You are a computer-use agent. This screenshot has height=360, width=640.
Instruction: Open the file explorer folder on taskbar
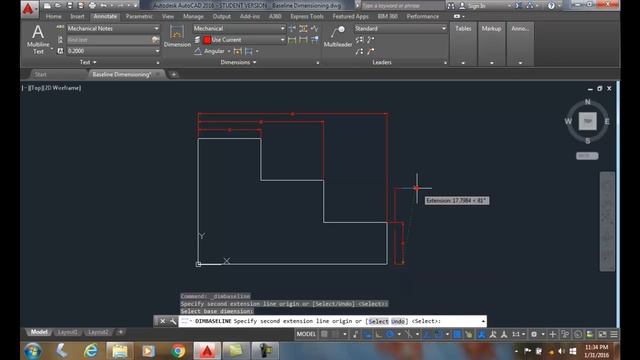120,351
